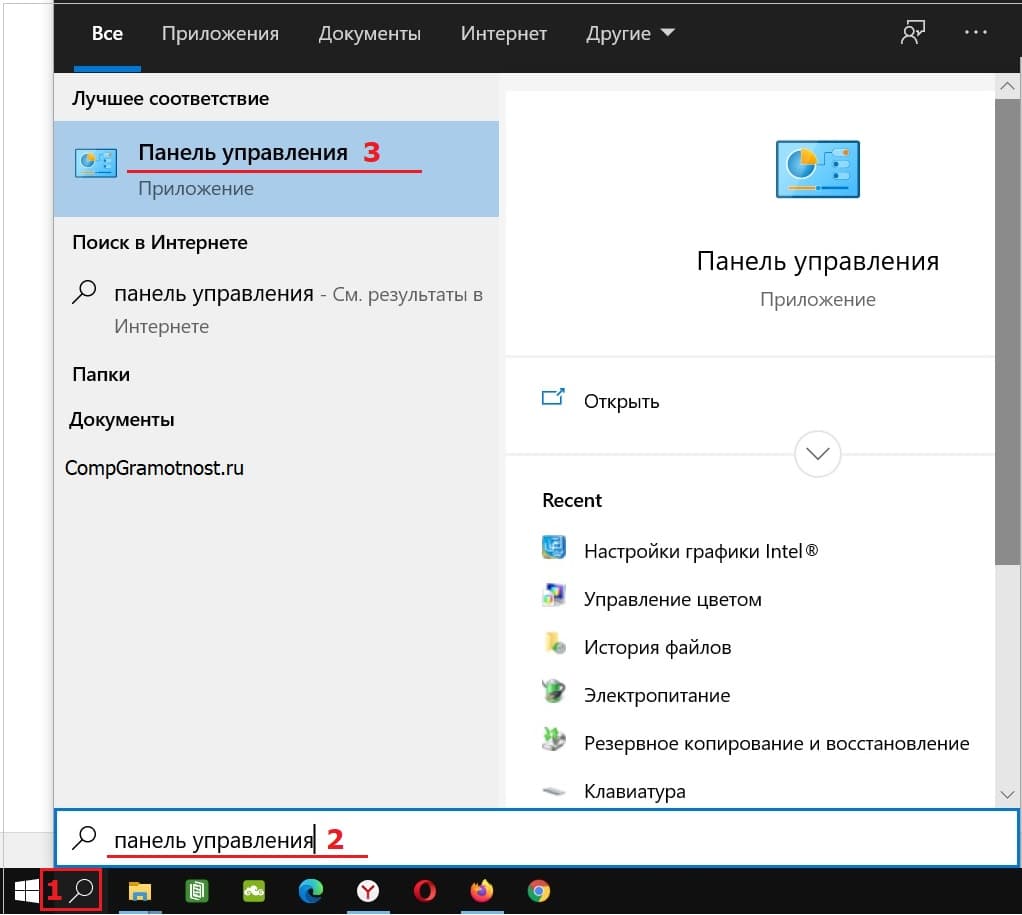
Task: Launch File Explorer from the taskbar
Action: point(140,891)
